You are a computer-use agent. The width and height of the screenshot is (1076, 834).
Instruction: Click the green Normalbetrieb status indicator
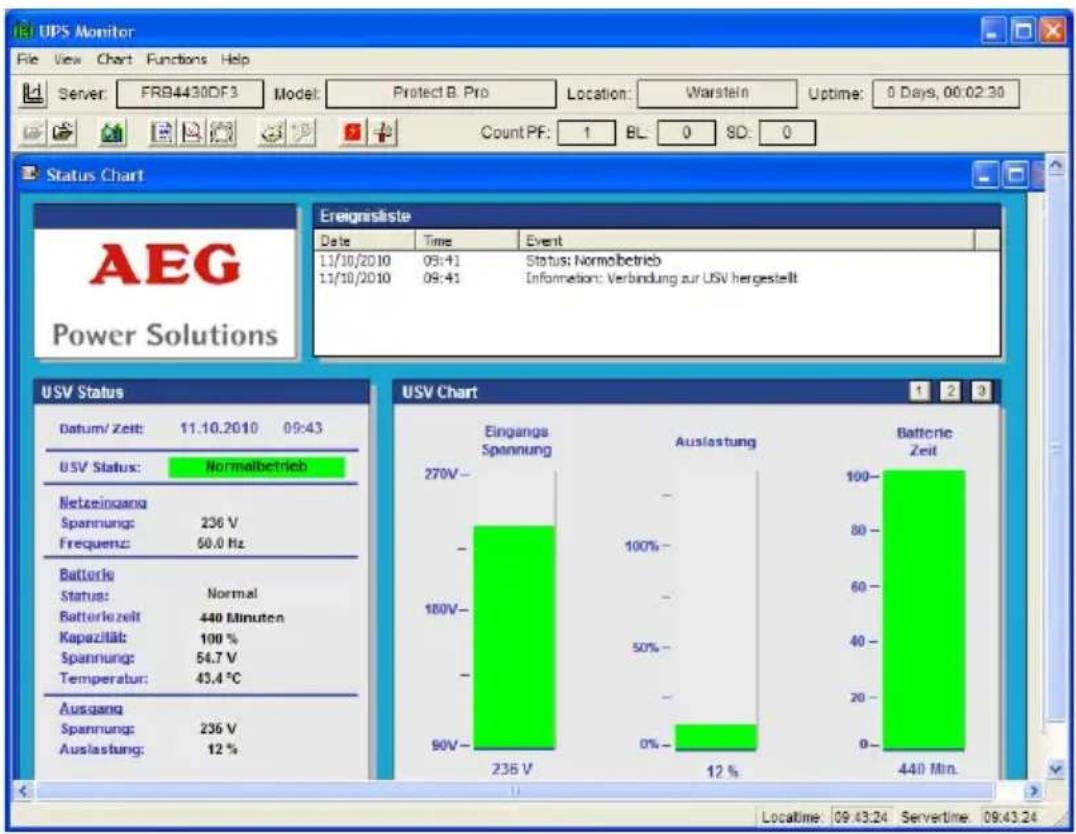[x=257, y=467]
